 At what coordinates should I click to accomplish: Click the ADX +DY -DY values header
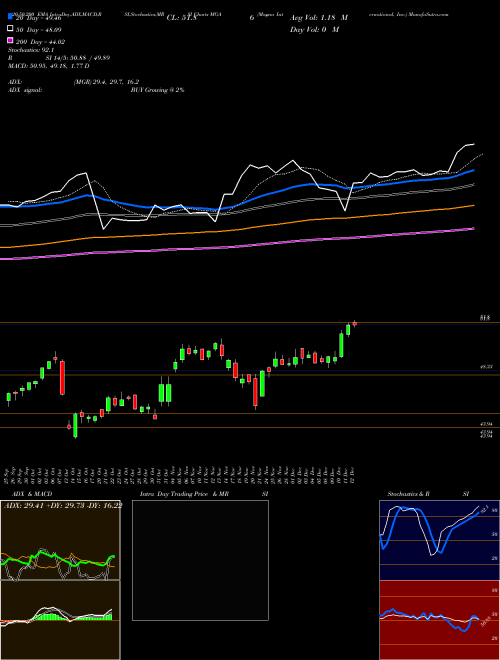(x=63, y=505)
